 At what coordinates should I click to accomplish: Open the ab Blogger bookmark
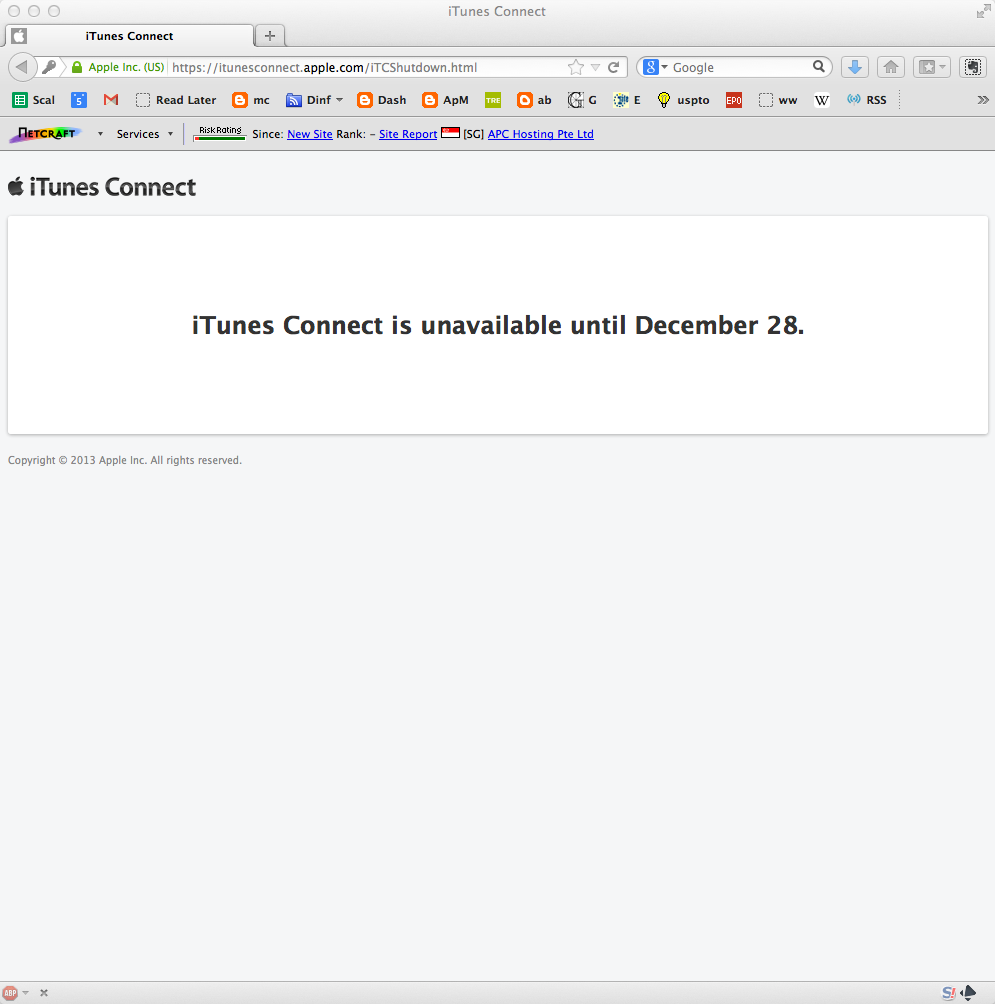[534, 100]
